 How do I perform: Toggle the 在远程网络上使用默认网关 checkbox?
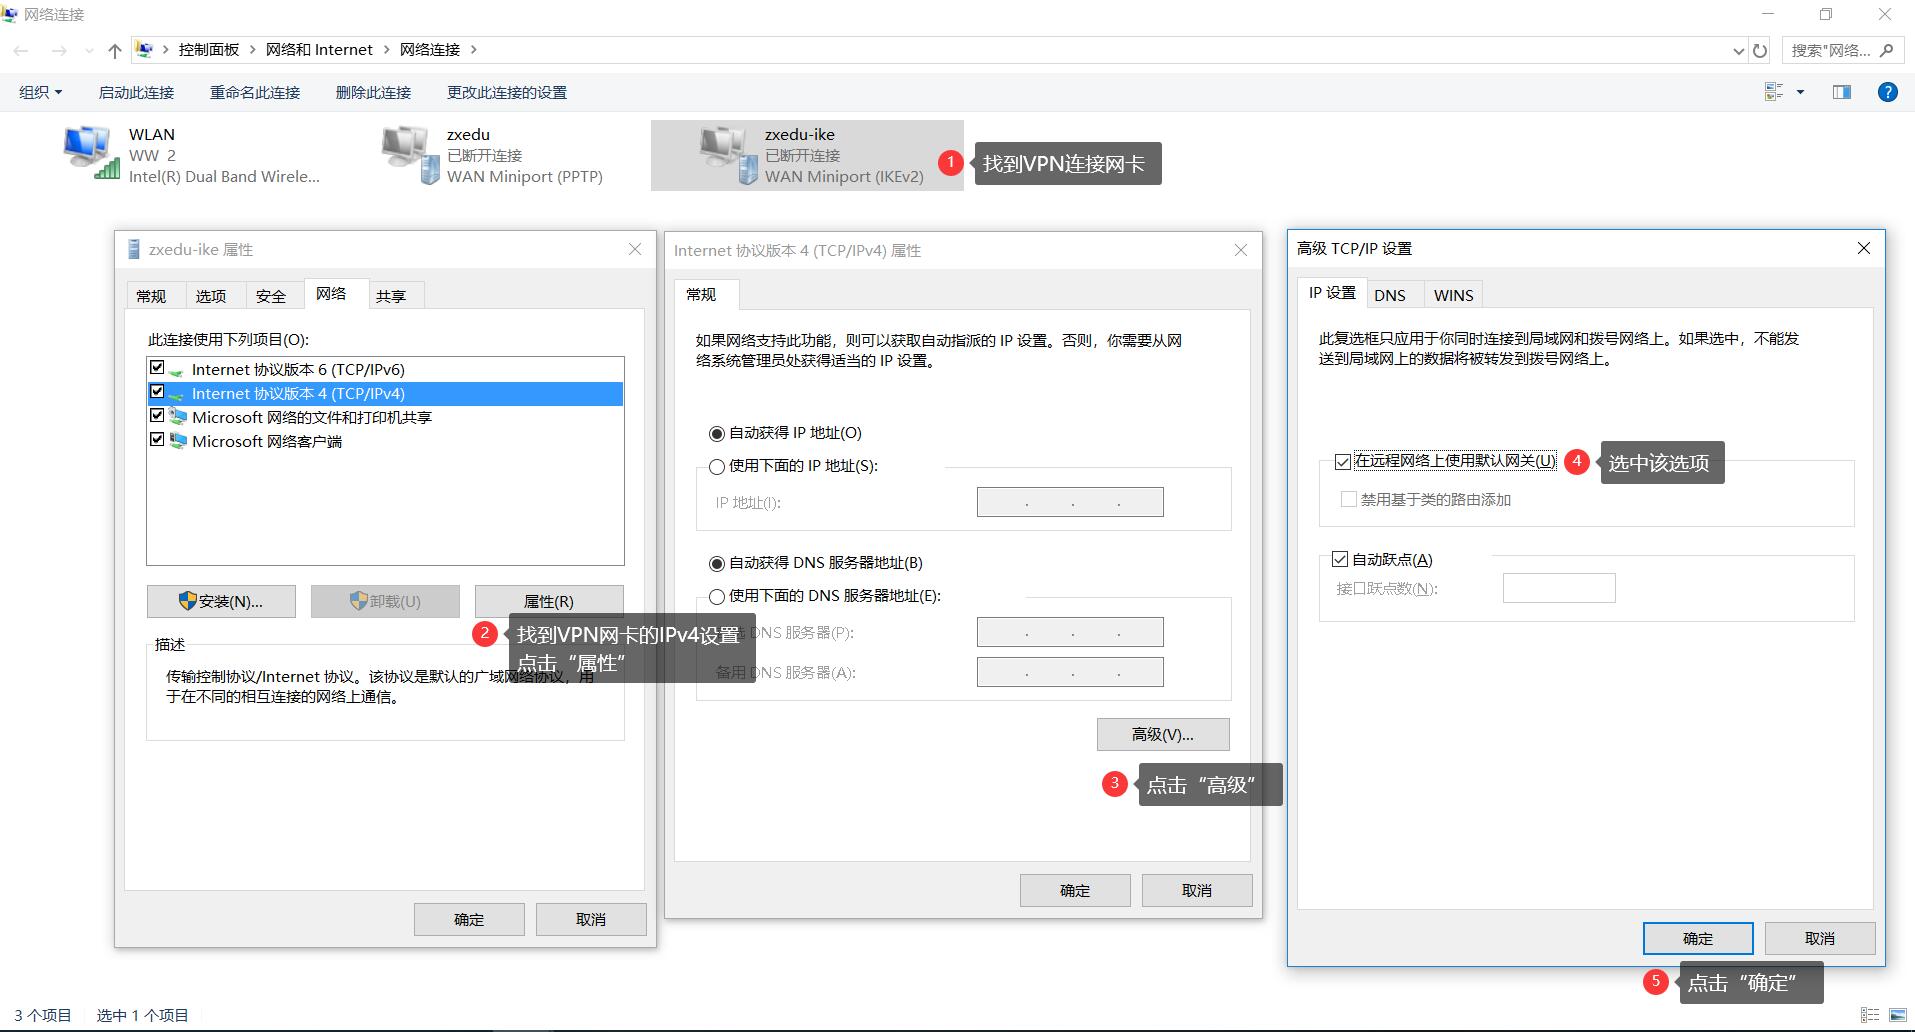click(1343, 462)
